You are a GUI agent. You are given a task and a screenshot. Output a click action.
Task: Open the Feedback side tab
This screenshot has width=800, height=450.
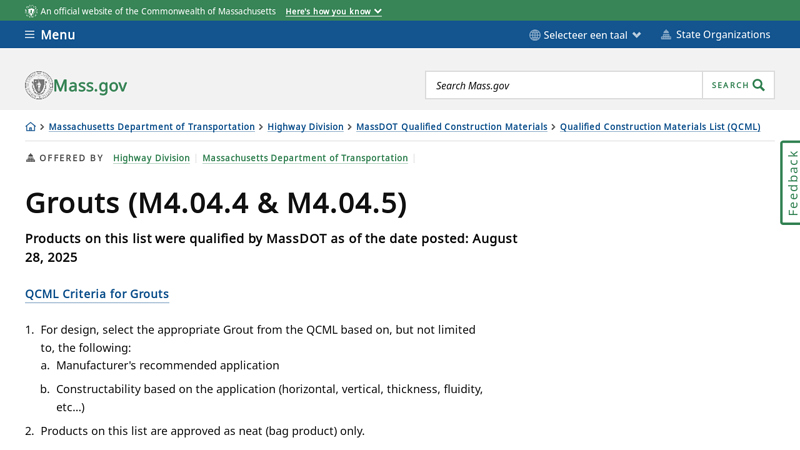[791, 182]
